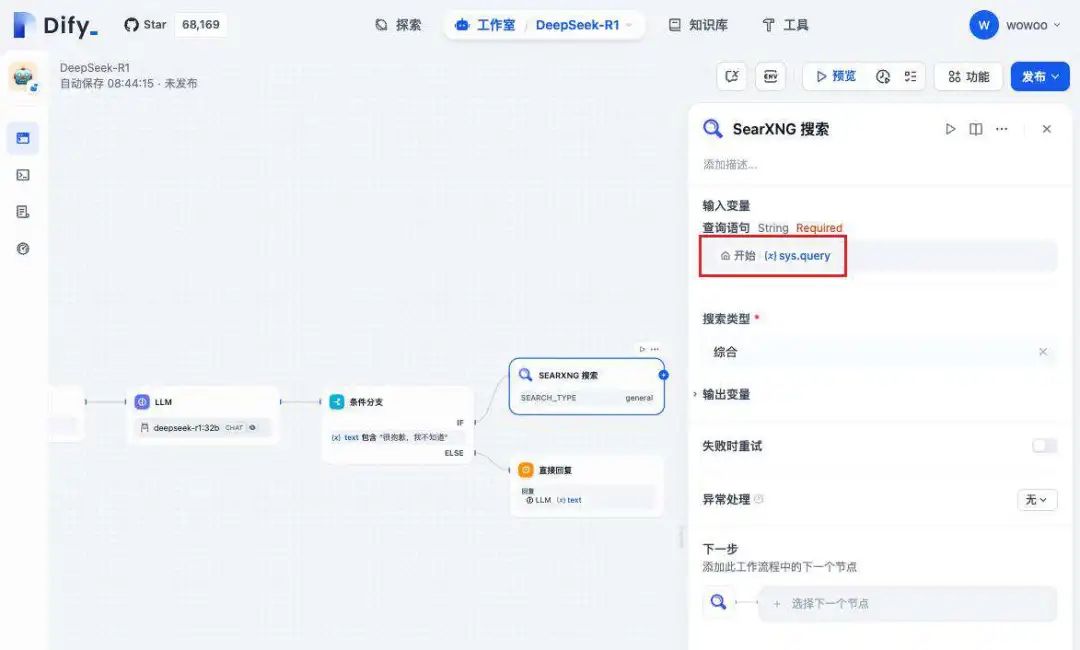Image resolution: width=1080 pixels, height=650 pixels.
Task: Open API access terminal sidebar icon
Action: click(x=23, y=175)
